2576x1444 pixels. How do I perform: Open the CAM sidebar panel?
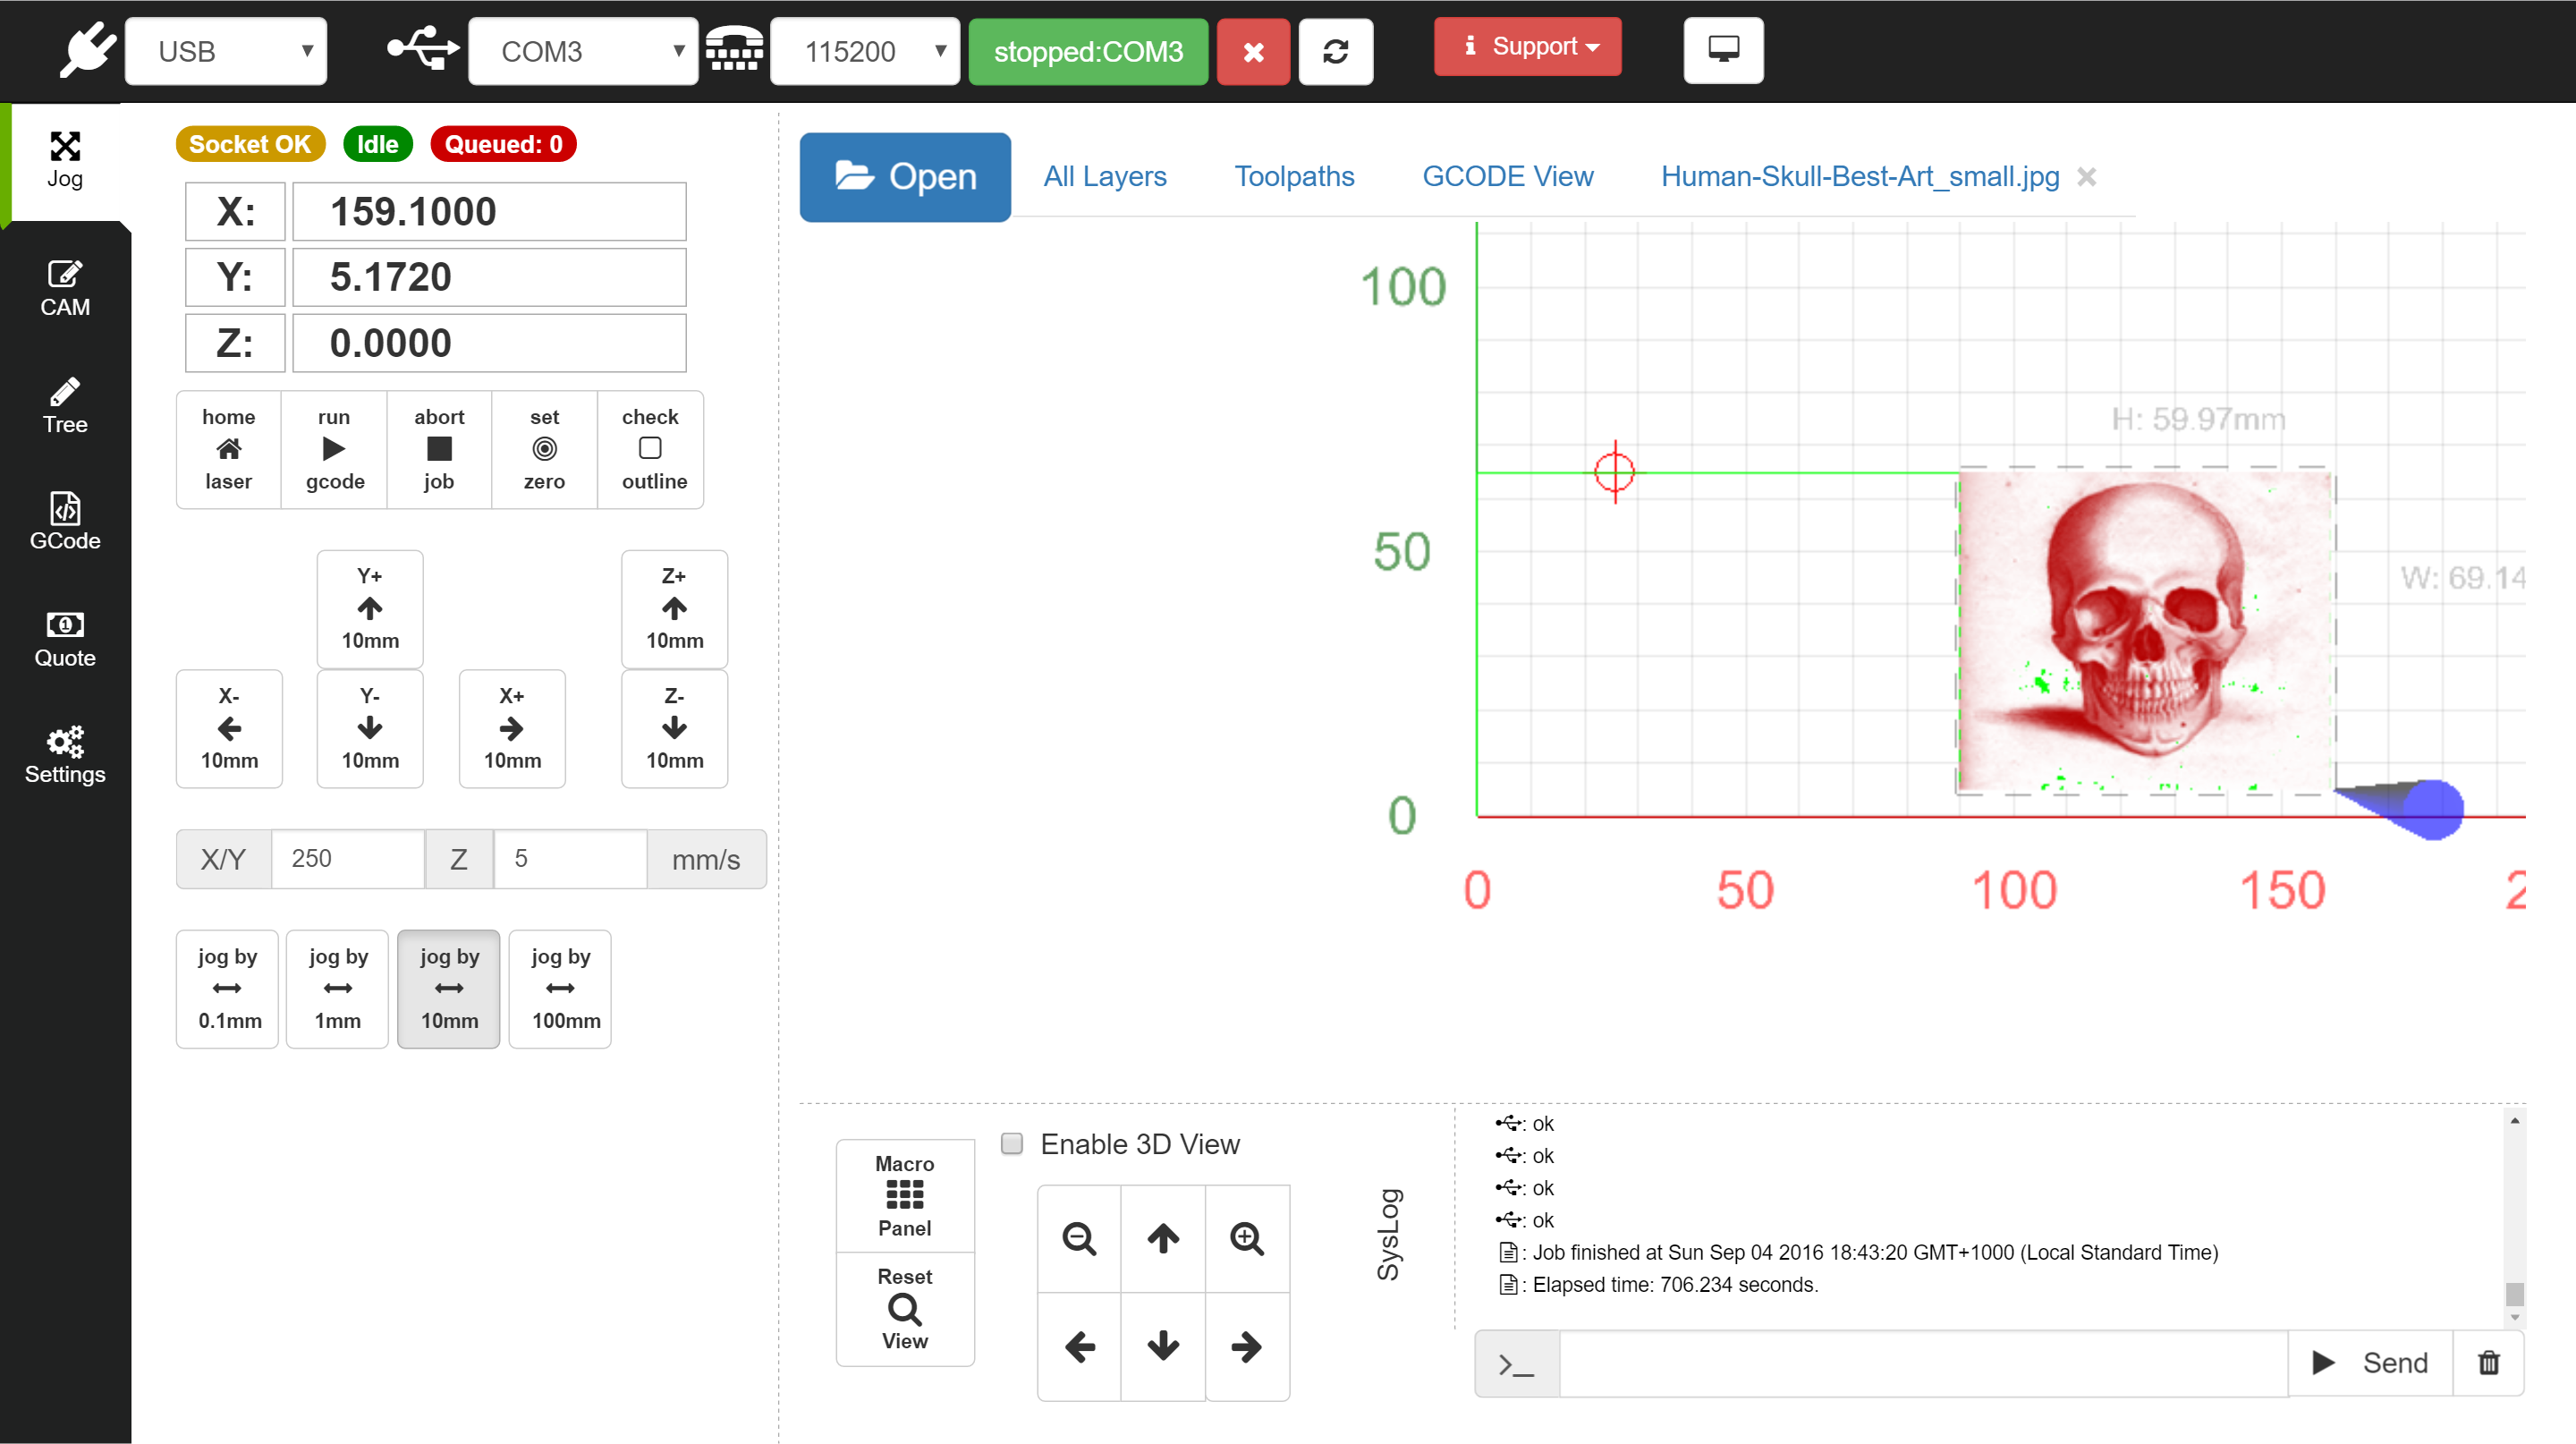click(x=65, y=288)
